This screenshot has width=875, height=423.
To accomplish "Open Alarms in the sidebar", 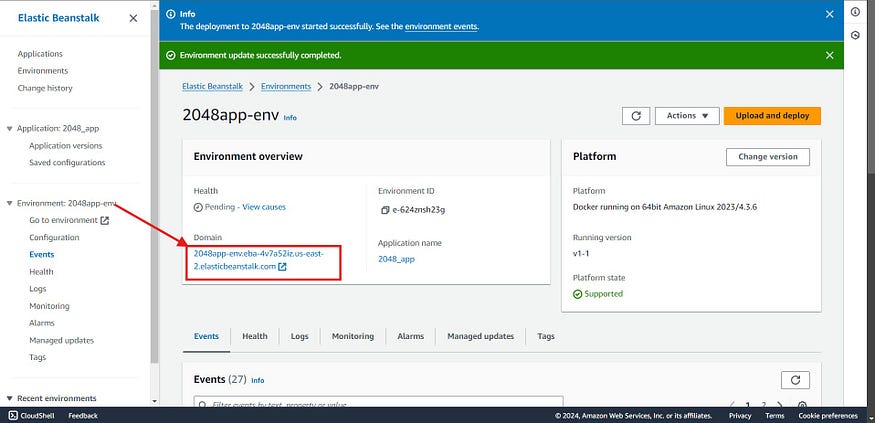I will (42, 323).
